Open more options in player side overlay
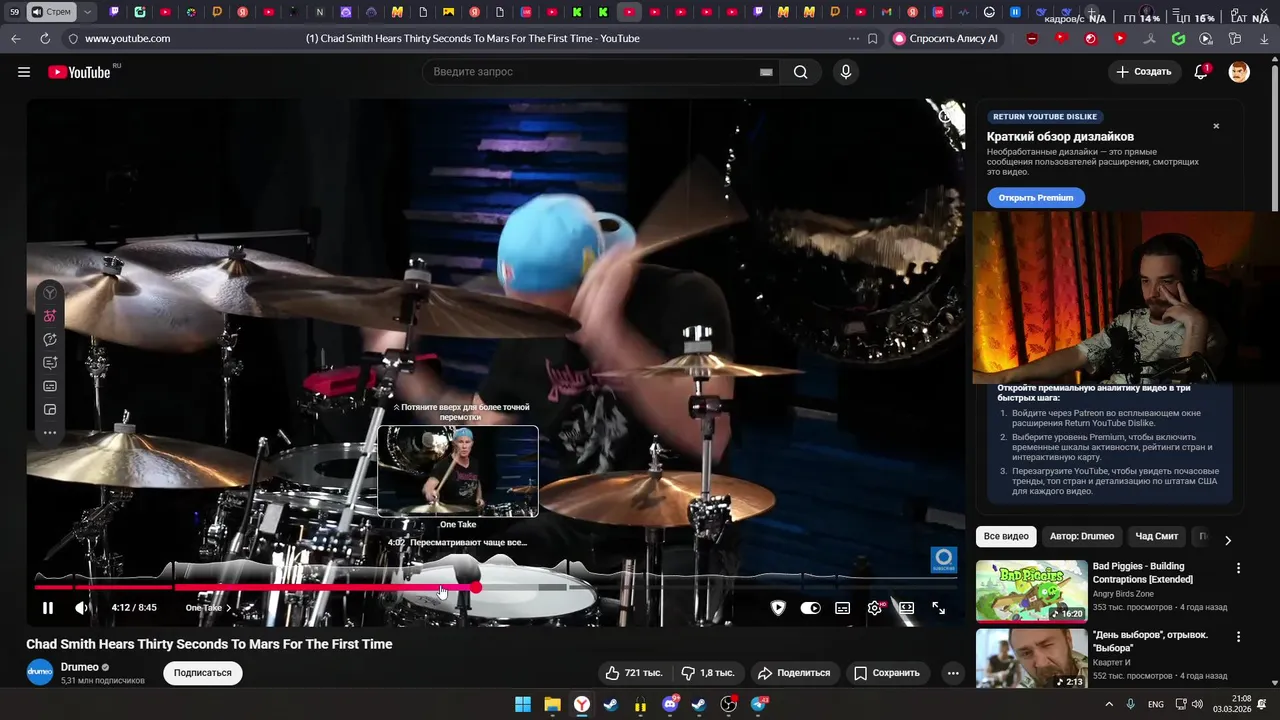Image resolution: width=1280 pixels, height=720 pixels. point(49,433)
